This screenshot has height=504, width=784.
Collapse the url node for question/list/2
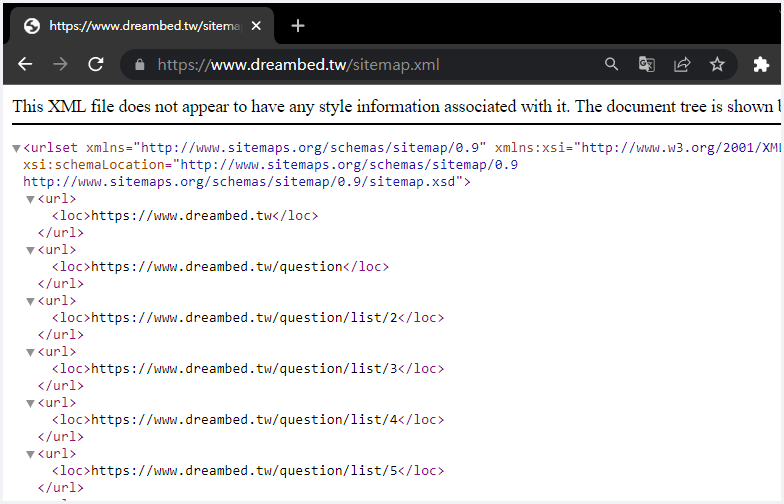tap(30, 301)
